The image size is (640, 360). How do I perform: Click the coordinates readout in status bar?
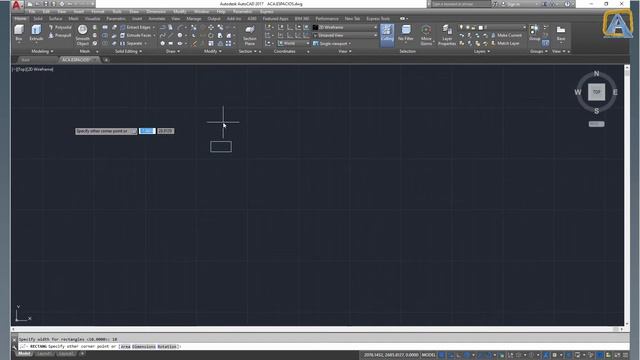click(391, 355)
